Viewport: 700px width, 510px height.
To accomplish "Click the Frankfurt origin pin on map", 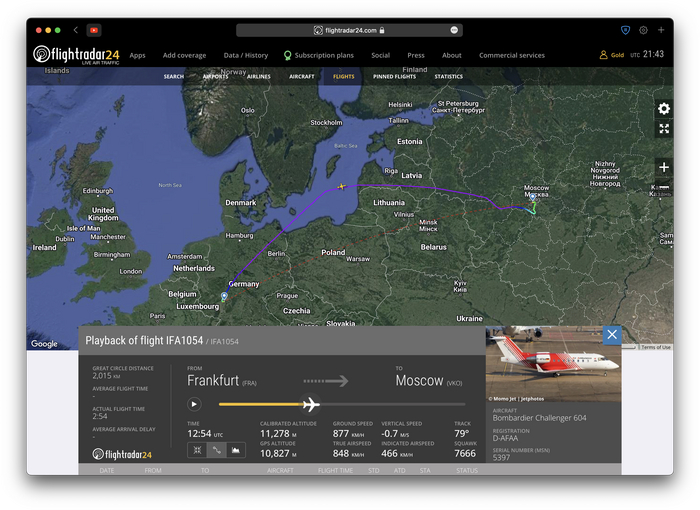I will point(224,296).
